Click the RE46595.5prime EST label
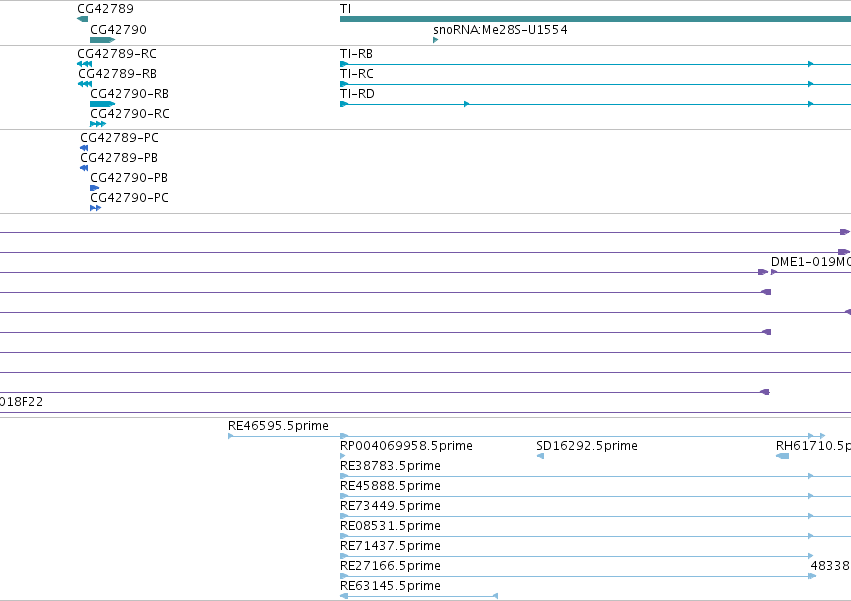Viewport: 851px width, 601px height. pos(278,426)
